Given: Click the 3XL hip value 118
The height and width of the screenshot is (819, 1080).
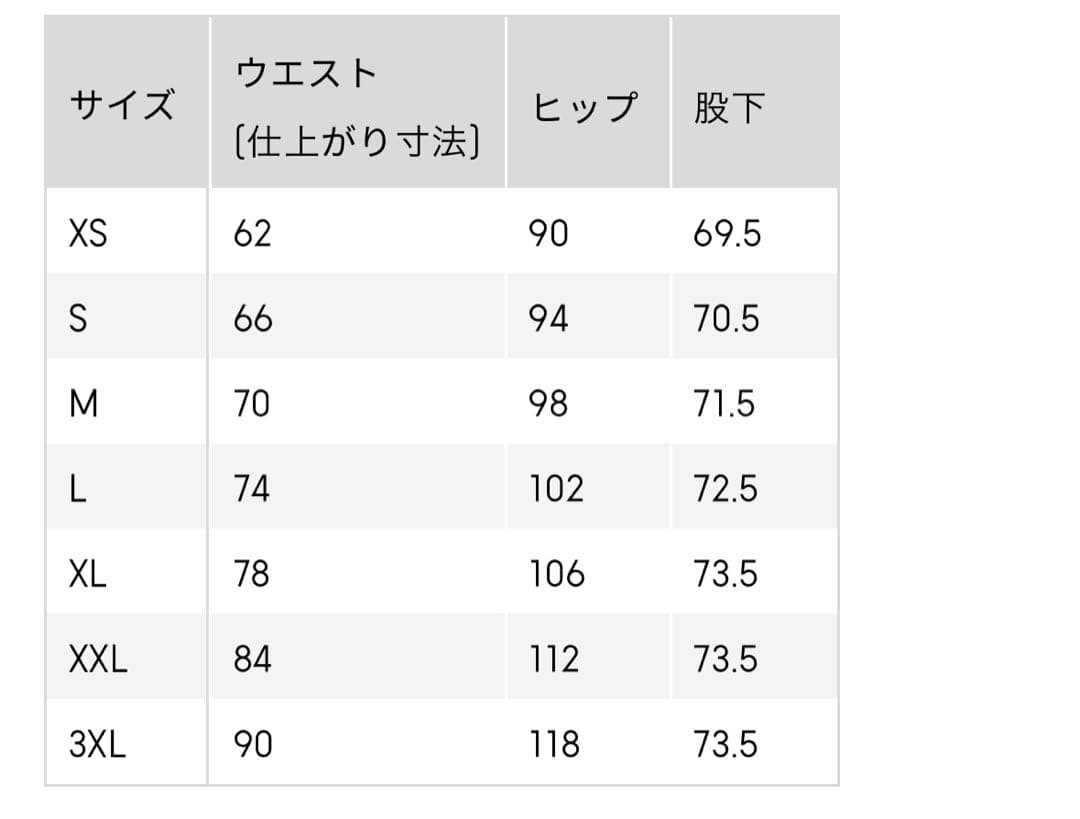Looking at the screenshot, I should pyautogui.click(x=555, y=744).
